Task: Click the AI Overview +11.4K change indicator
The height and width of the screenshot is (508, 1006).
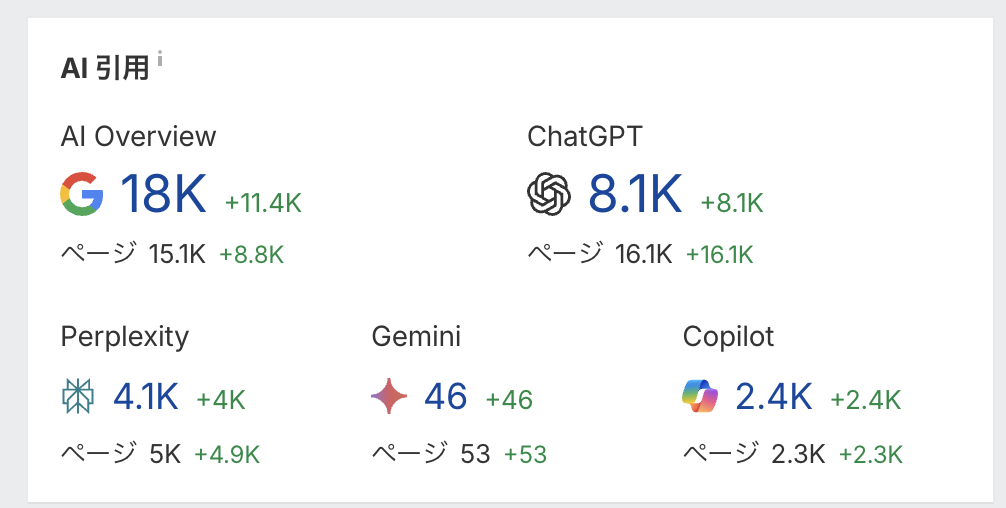Action: [263, 203]
